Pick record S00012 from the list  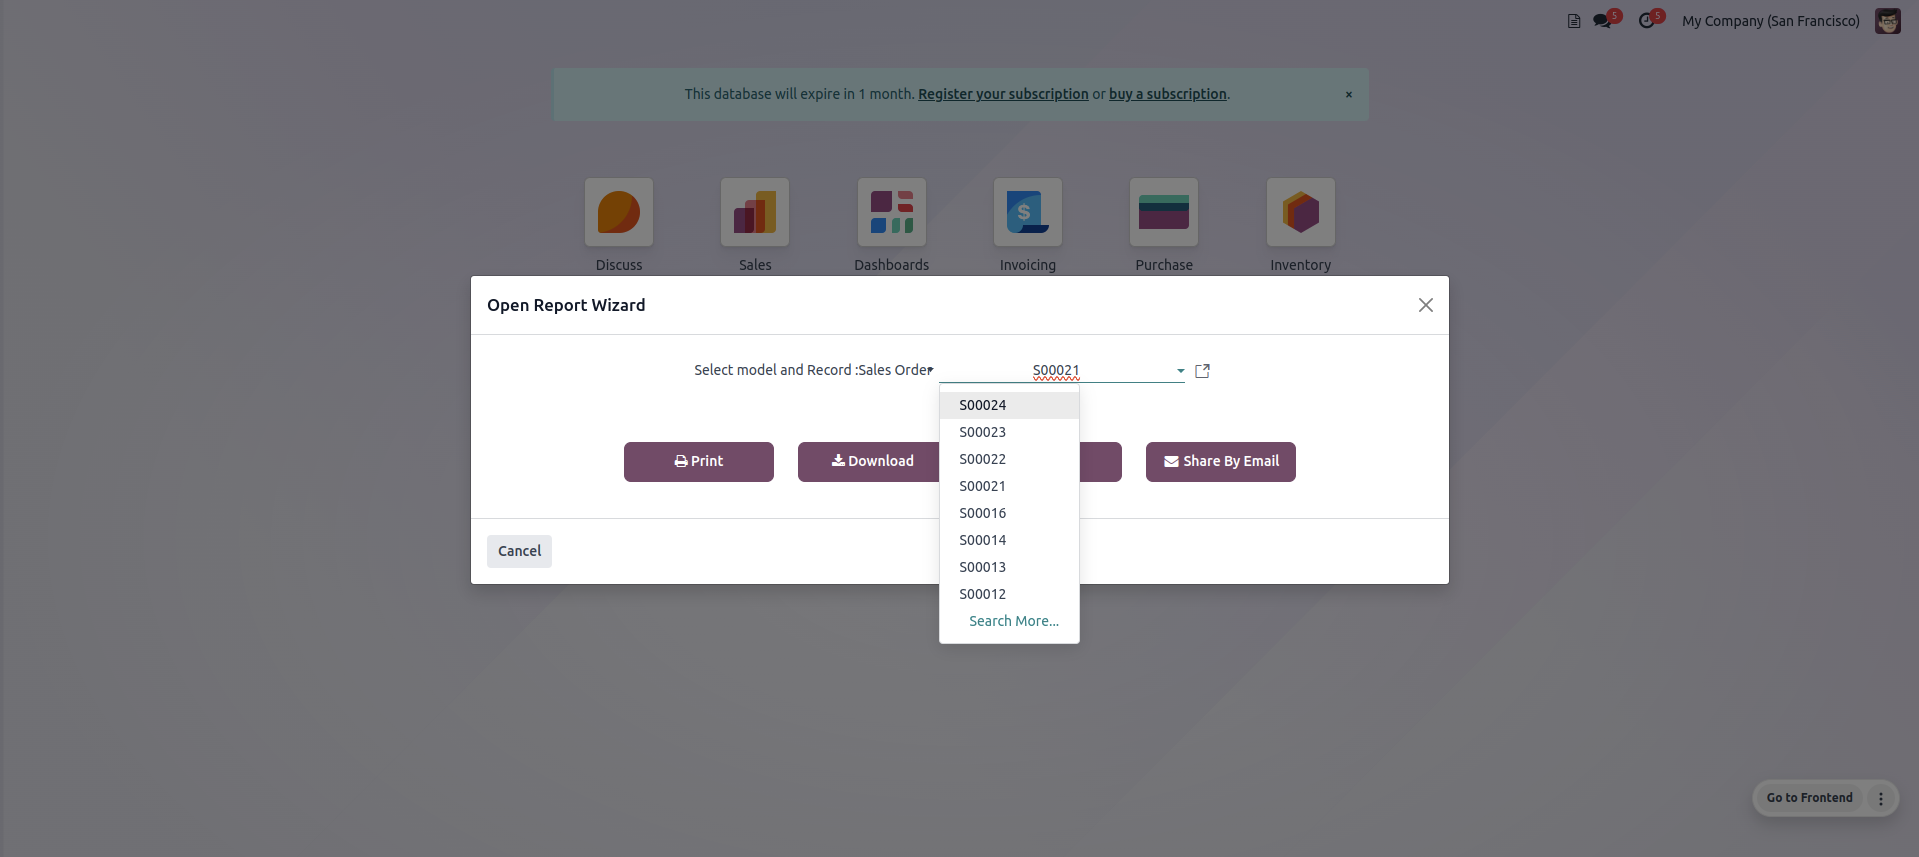pyautogui.click(x=982, y=594)
